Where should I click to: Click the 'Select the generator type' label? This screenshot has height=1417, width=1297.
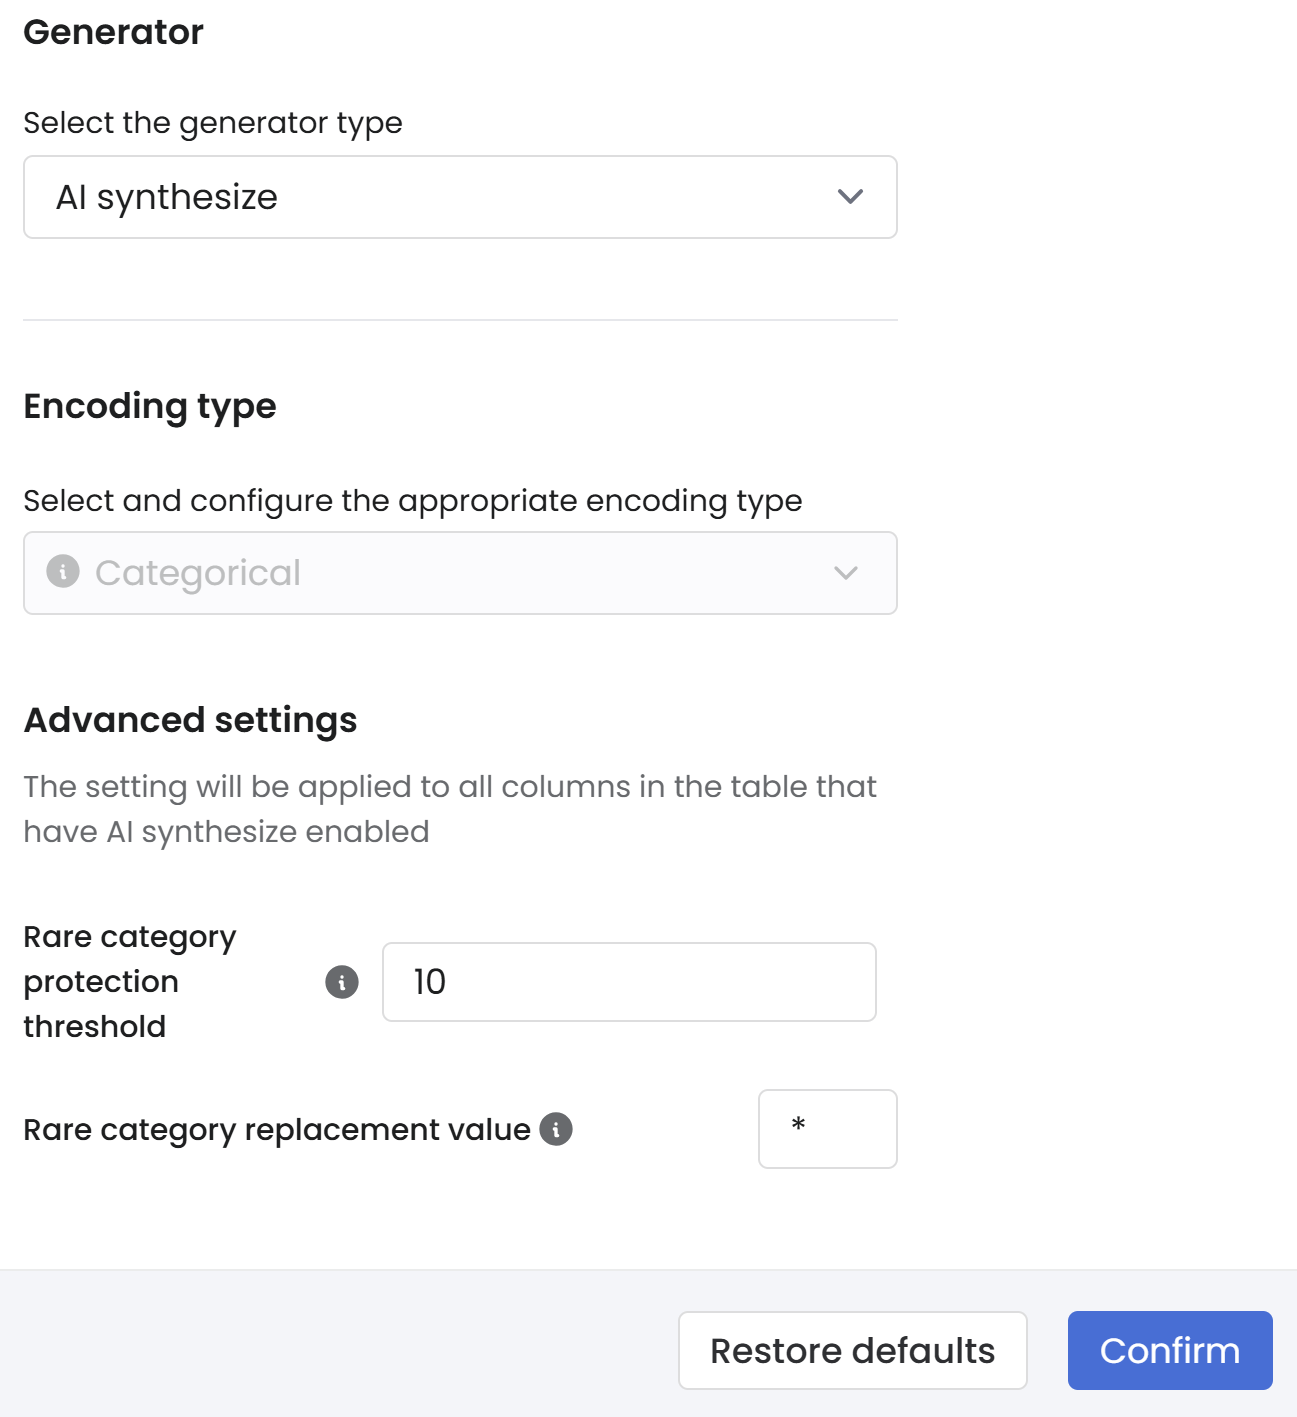[x=213, y=123]
